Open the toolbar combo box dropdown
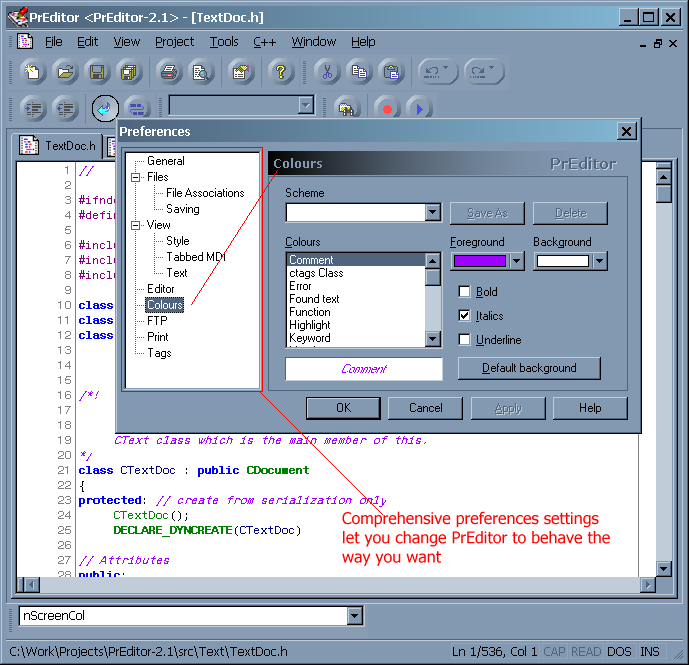The width and height of the screenshot is (689, 665). 305,105
